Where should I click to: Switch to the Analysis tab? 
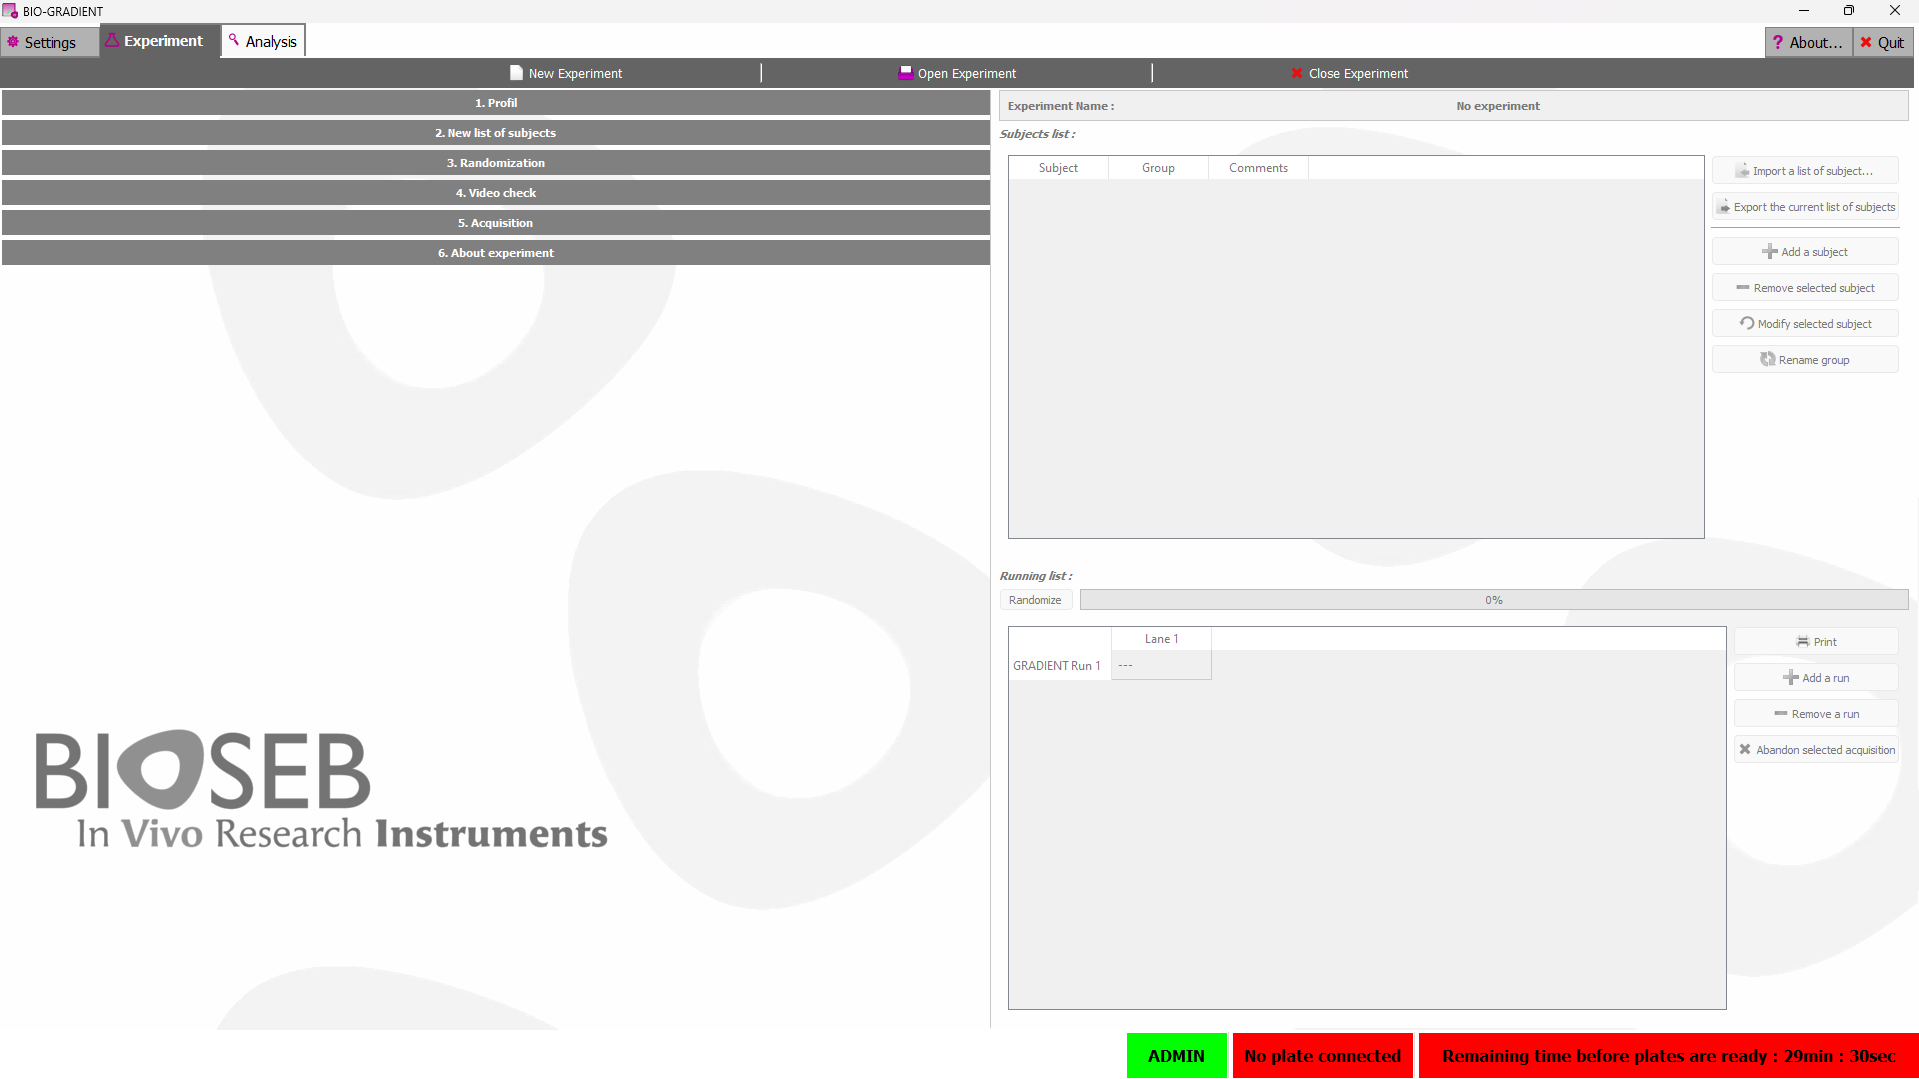coord(263,42)
